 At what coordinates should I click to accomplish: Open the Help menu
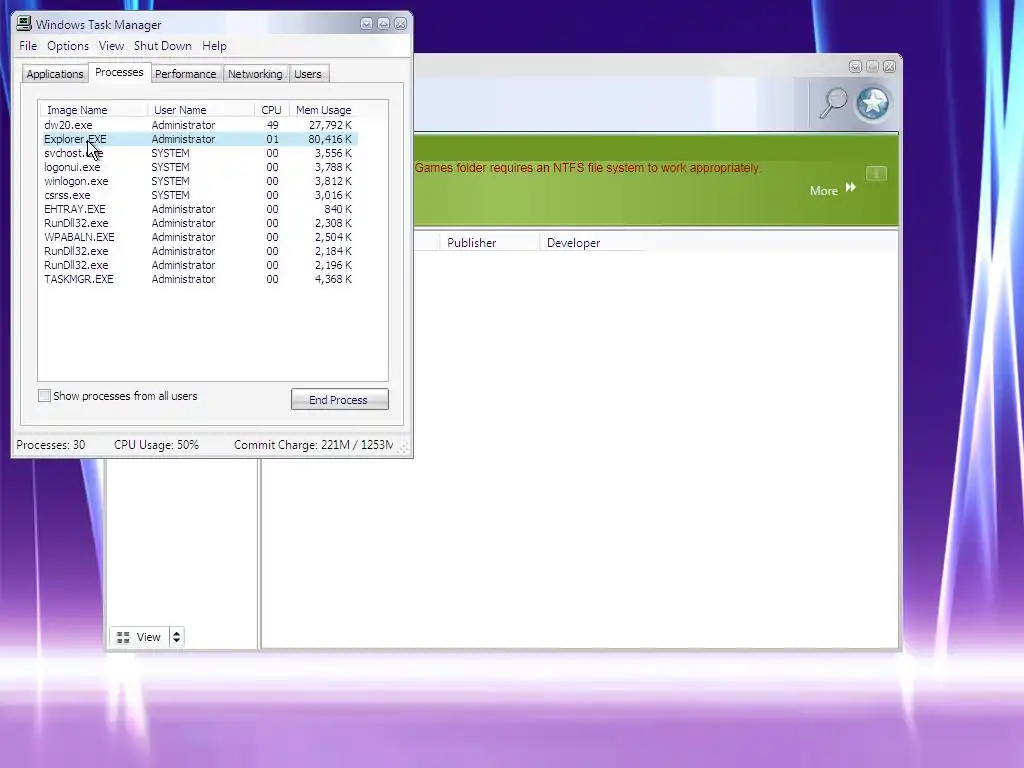214,46
